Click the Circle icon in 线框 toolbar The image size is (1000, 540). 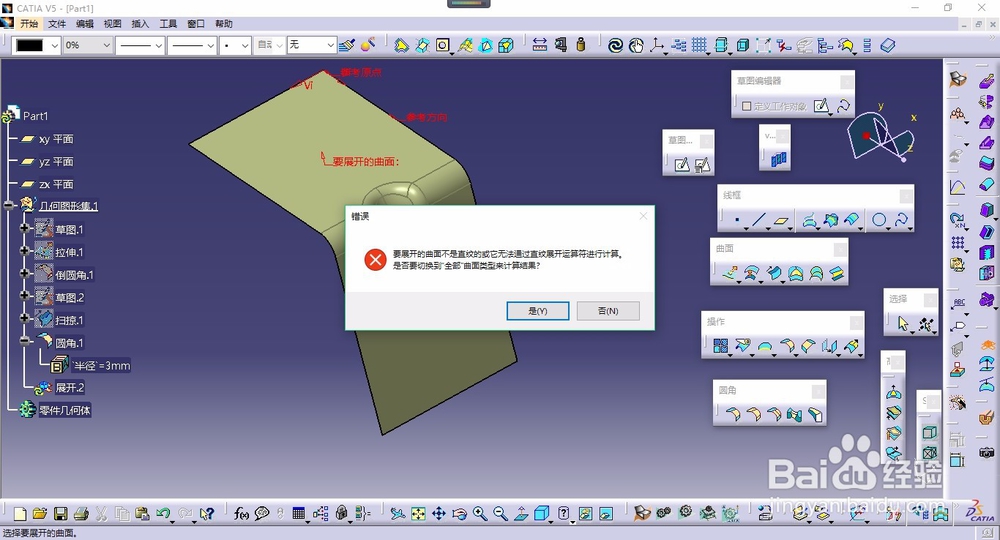pyautogui.click(x=879, y=221)
